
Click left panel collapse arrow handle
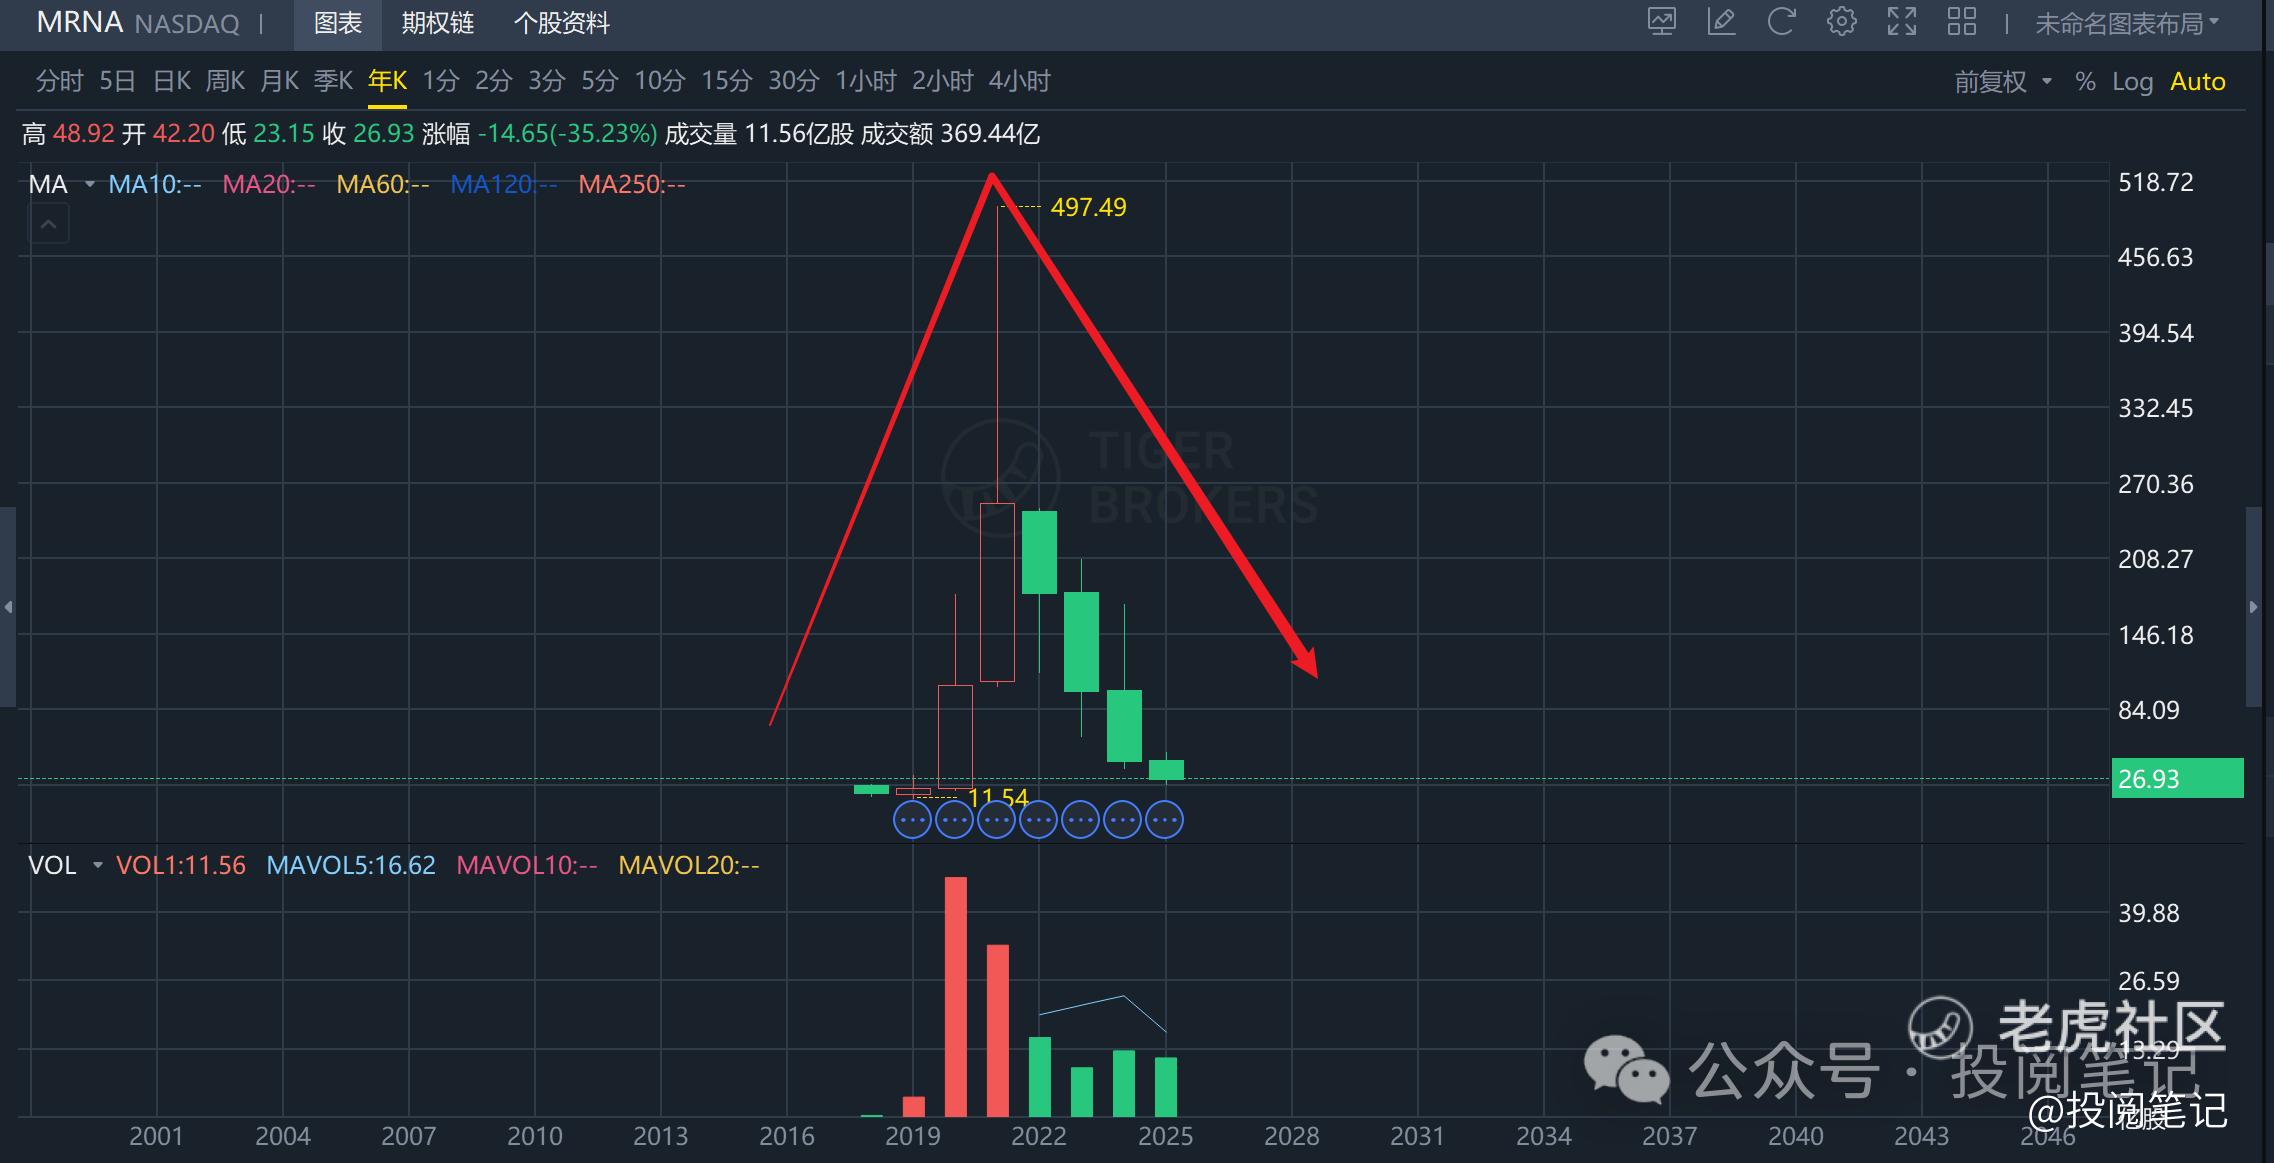(8, 607)
